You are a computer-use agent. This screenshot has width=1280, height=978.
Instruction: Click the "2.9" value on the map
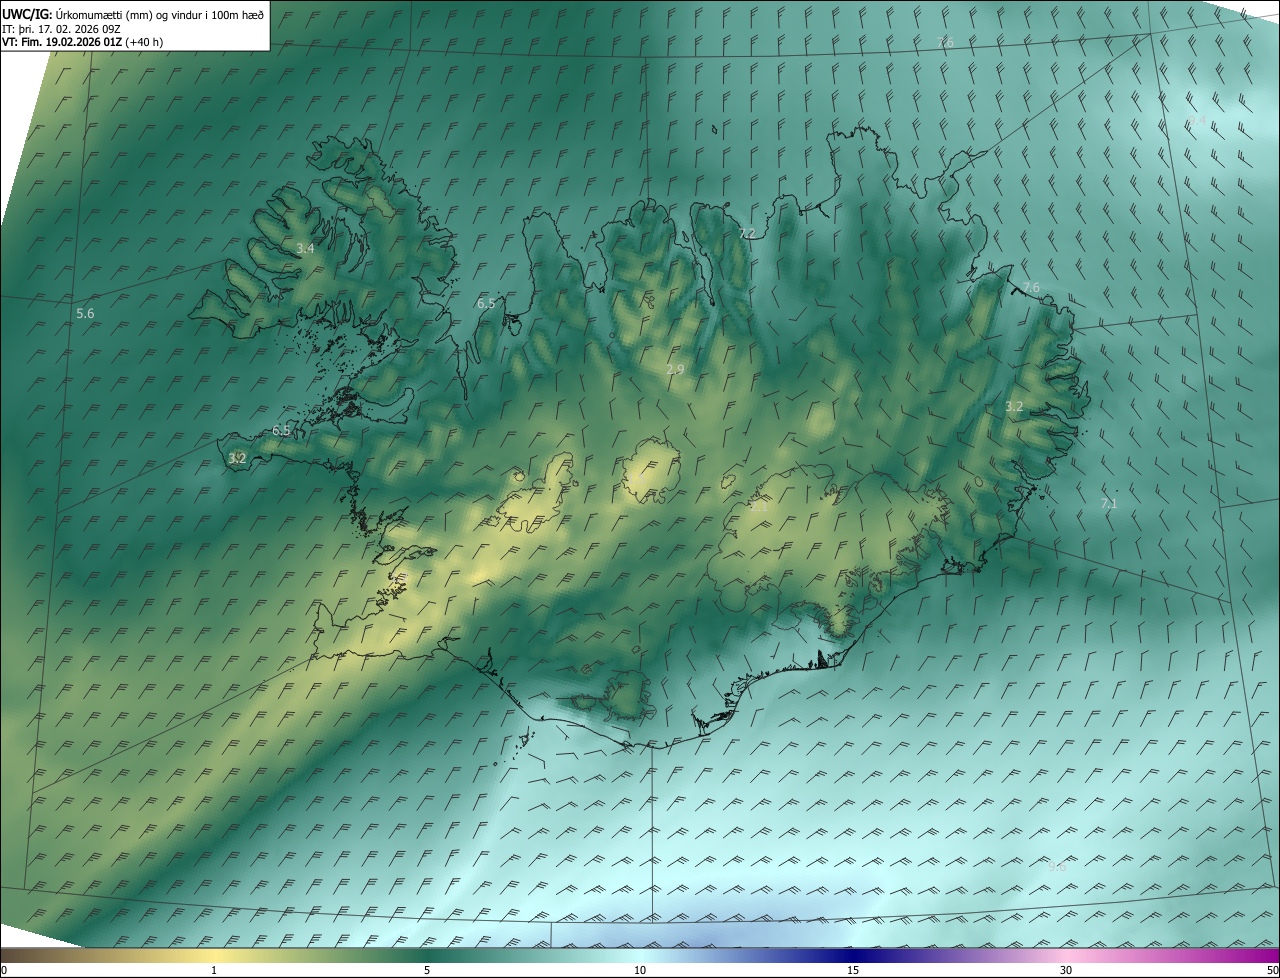click(675, 370)
